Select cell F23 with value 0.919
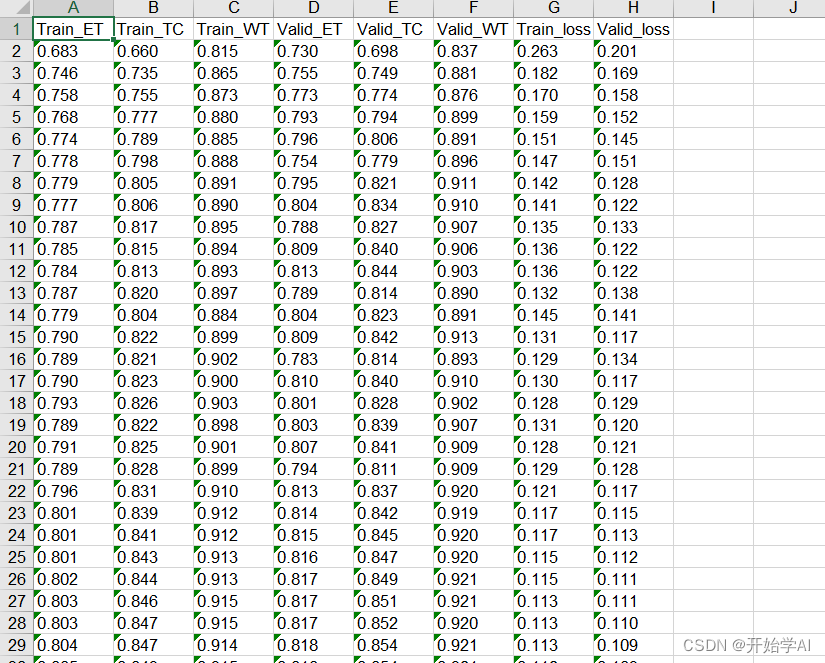The image size is (825, 663). (x=473, y=513)
